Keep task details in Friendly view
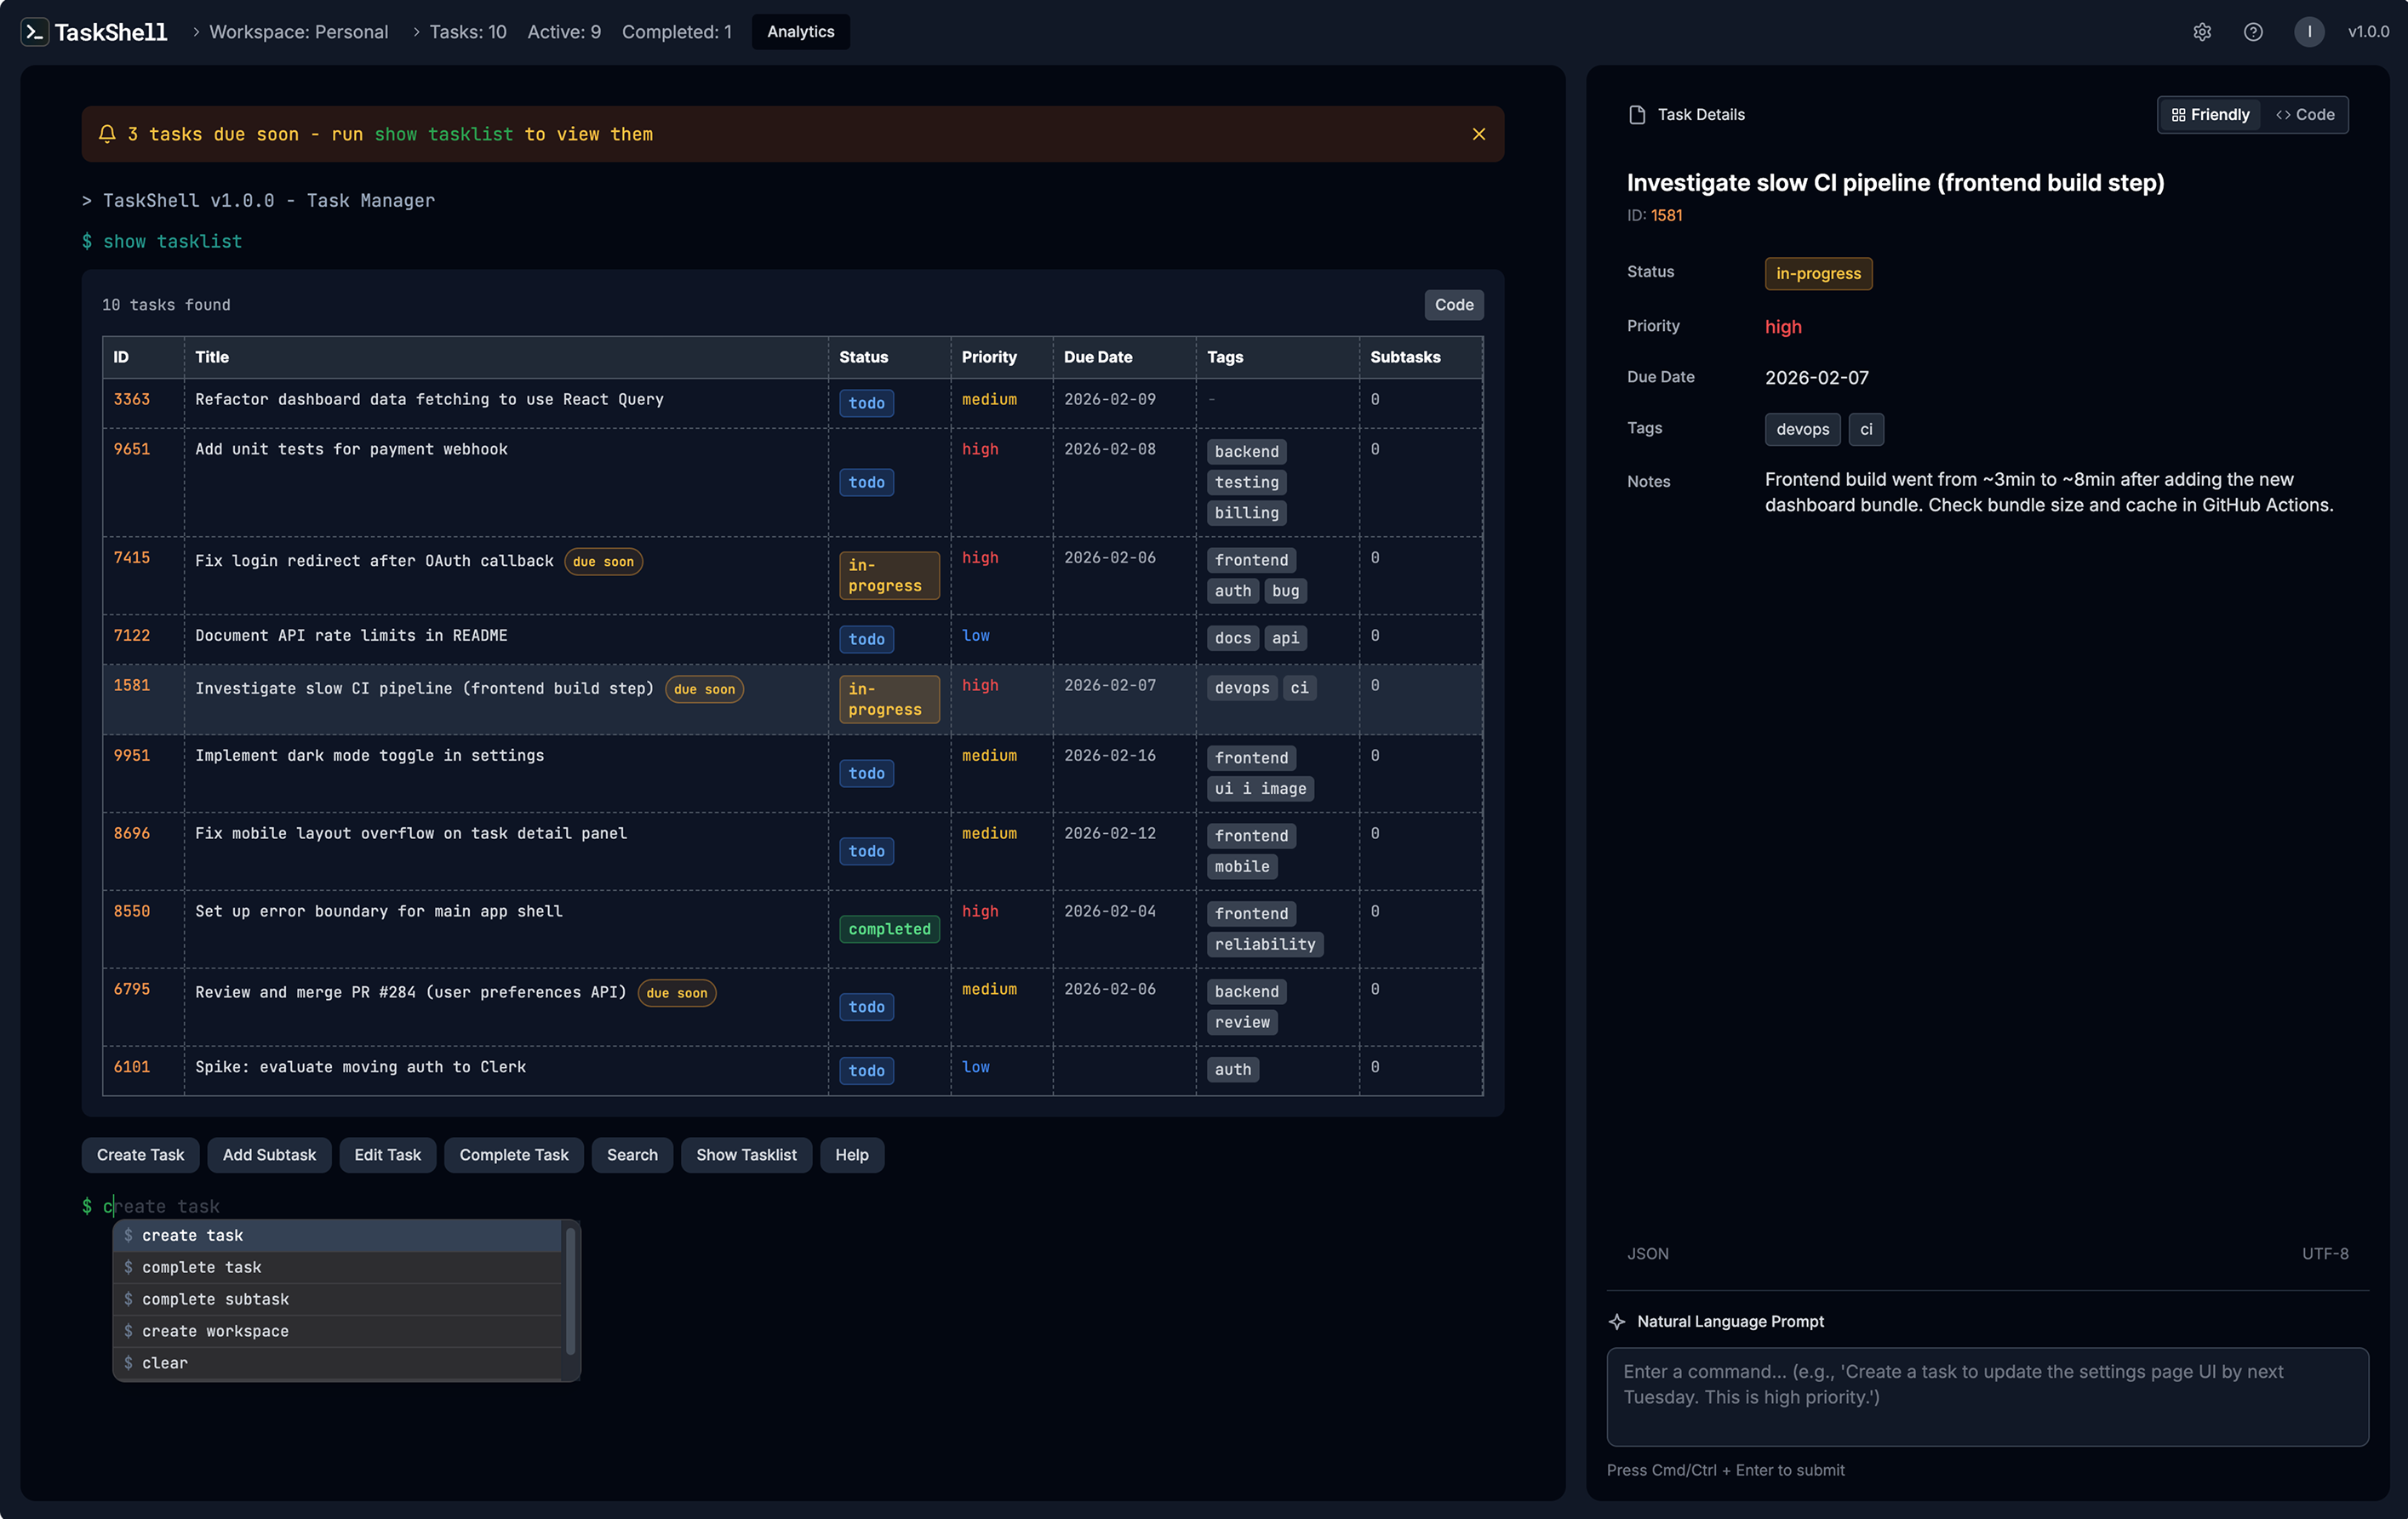Image resolution: width=2408 pixels, height=1519 pixels. pos(2210,114)
